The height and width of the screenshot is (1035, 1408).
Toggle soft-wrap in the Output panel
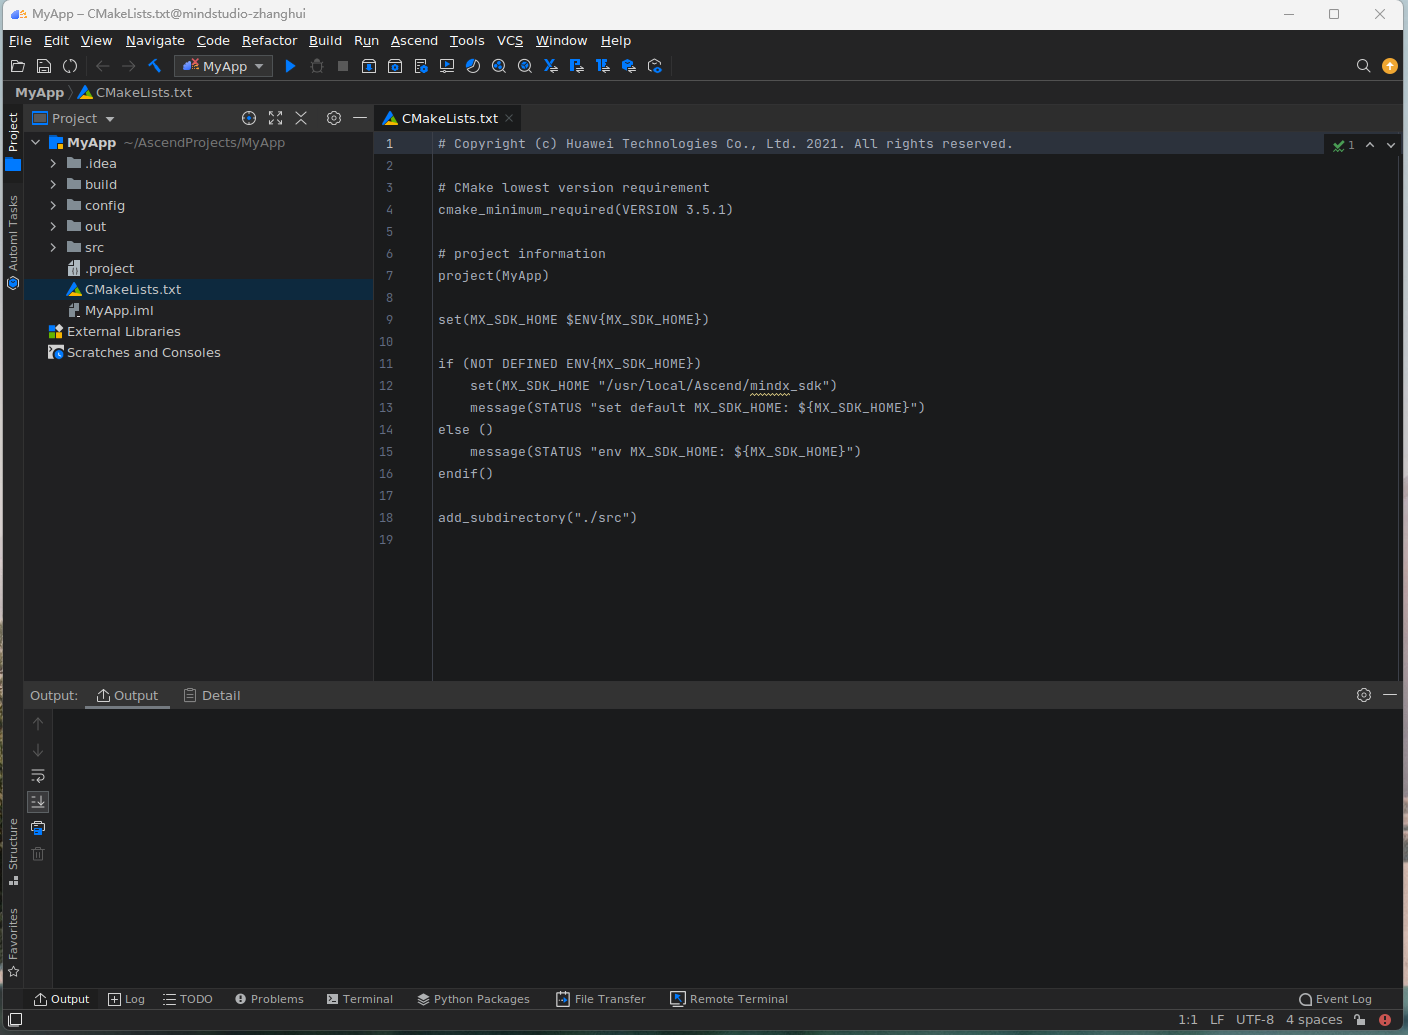(x=38, y=776)
